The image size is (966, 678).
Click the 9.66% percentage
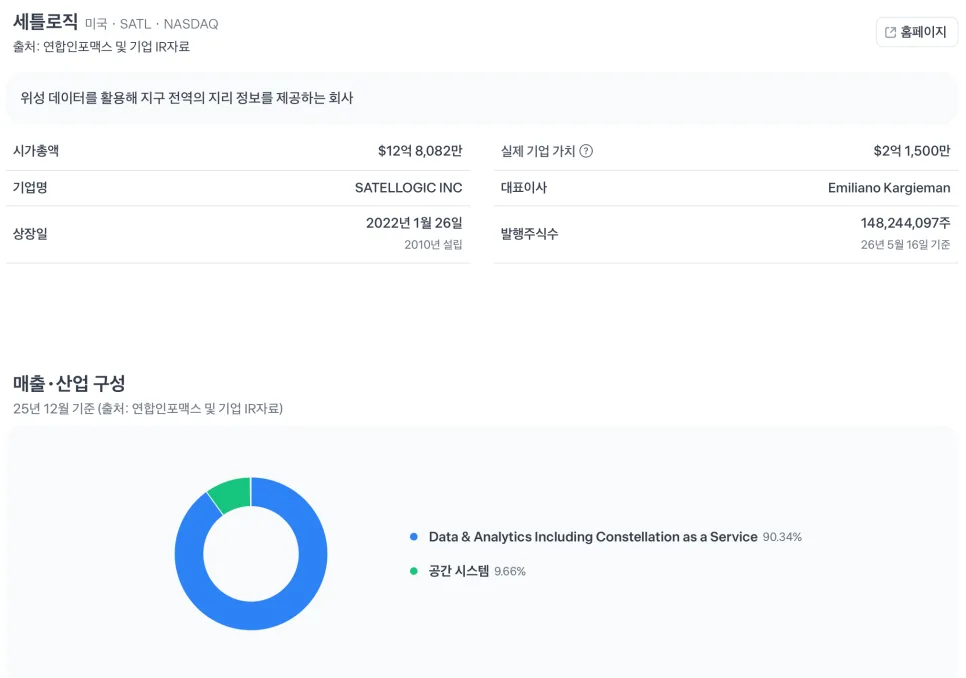(510, 572)
